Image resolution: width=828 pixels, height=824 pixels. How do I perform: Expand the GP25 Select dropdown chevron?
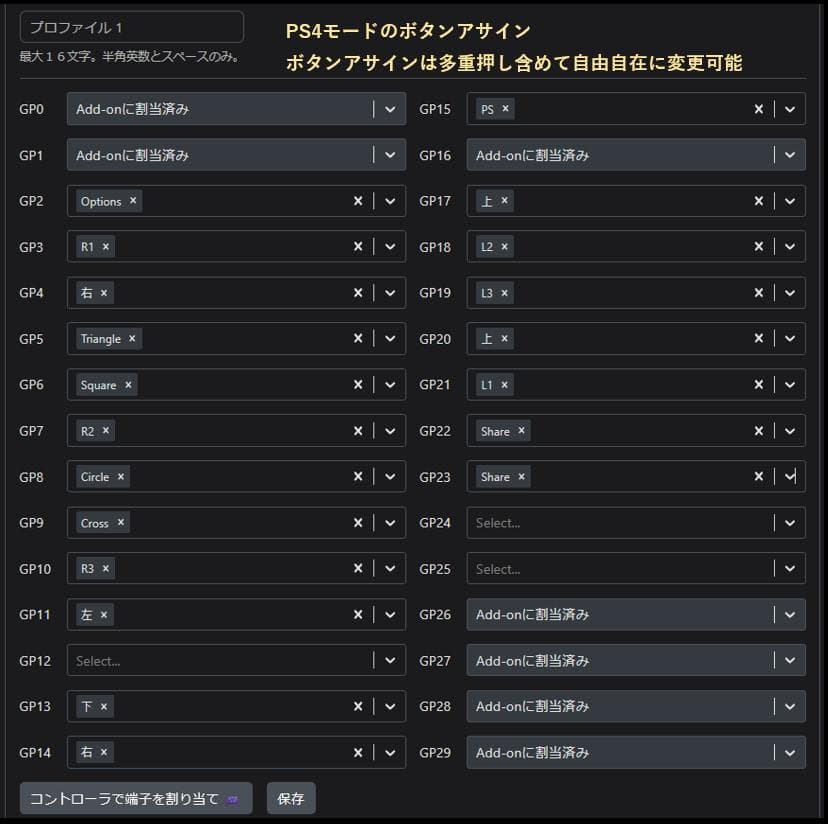click(x=789, y=569)
